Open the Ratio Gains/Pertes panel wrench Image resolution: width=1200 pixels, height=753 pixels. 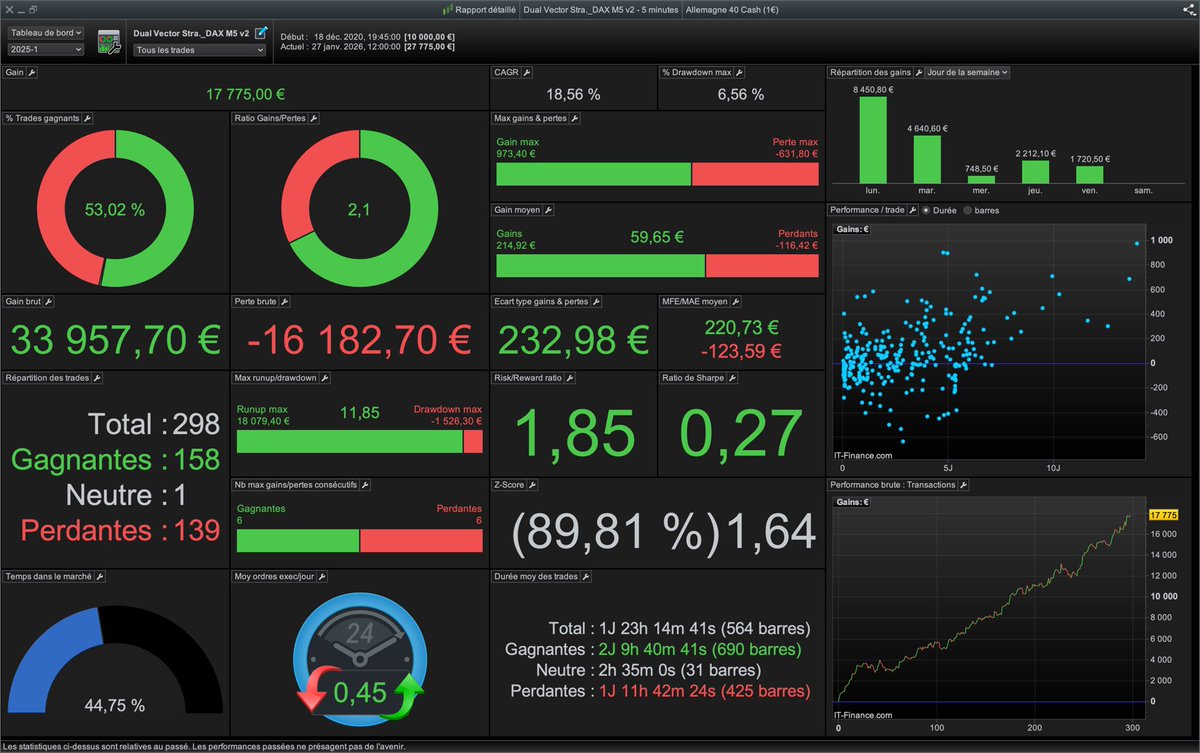[x=313, y=118]
